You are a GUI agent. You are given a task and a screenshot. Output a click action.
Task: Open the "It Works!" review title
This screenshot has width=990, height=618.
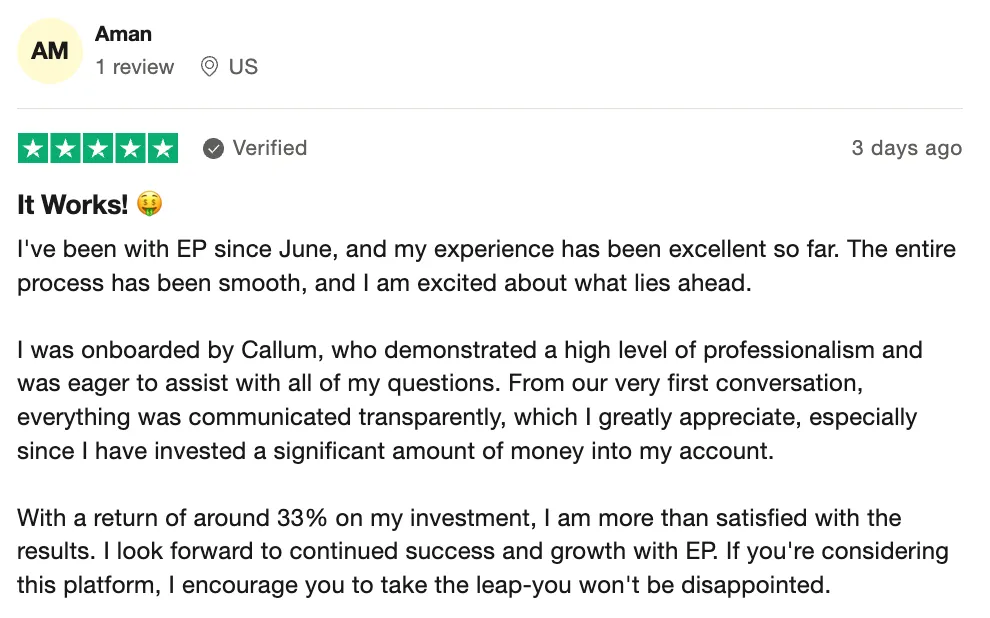point(73,205)
